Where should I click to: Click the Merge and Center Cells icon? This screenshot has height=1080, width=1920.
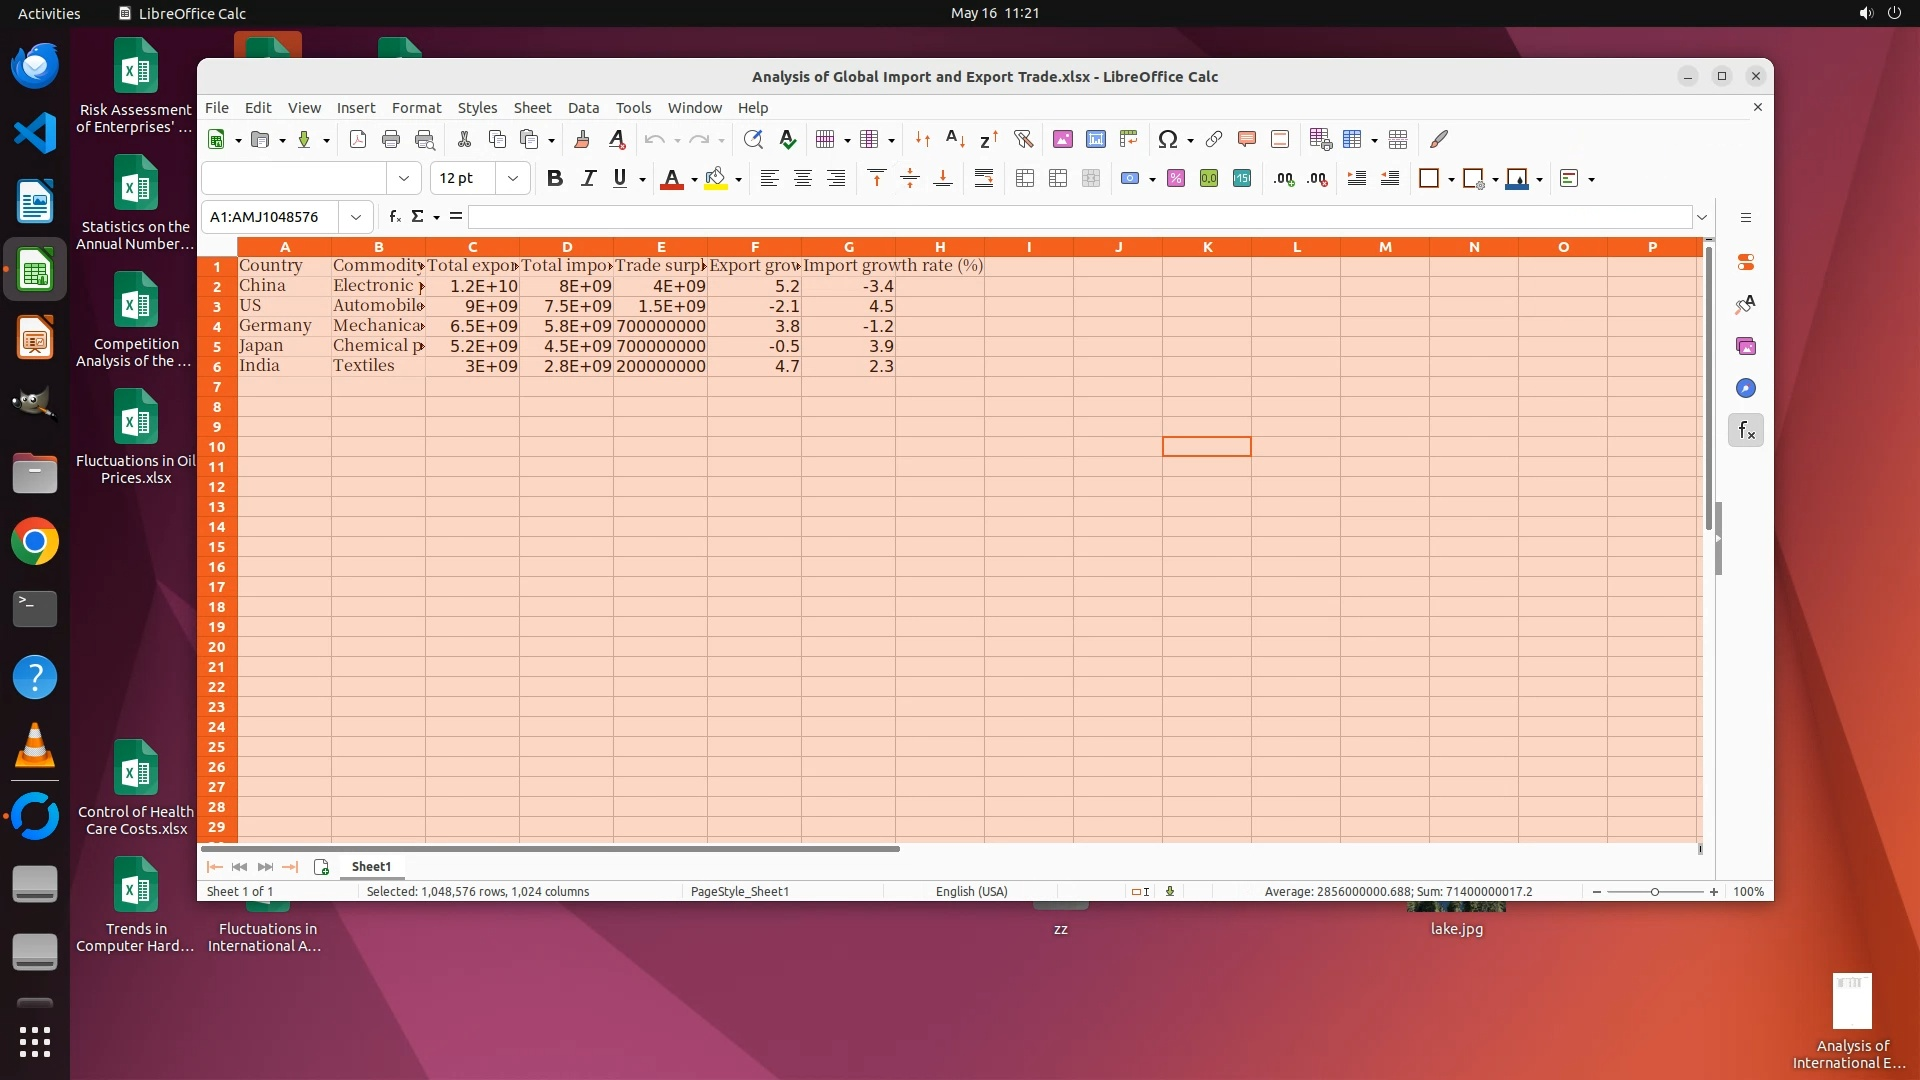(x=1025, y=178)
